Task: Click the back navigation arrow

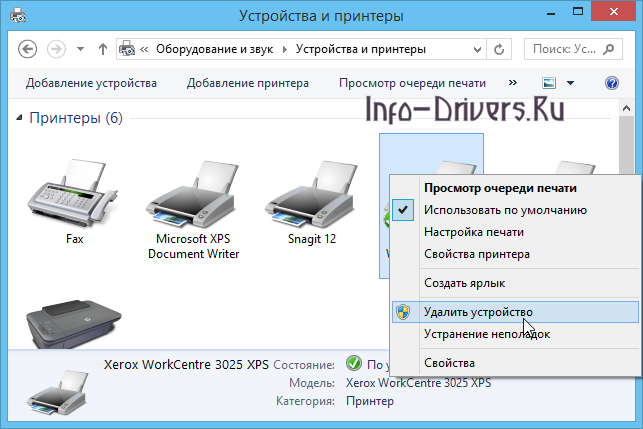Action: [x=28, y=48]
